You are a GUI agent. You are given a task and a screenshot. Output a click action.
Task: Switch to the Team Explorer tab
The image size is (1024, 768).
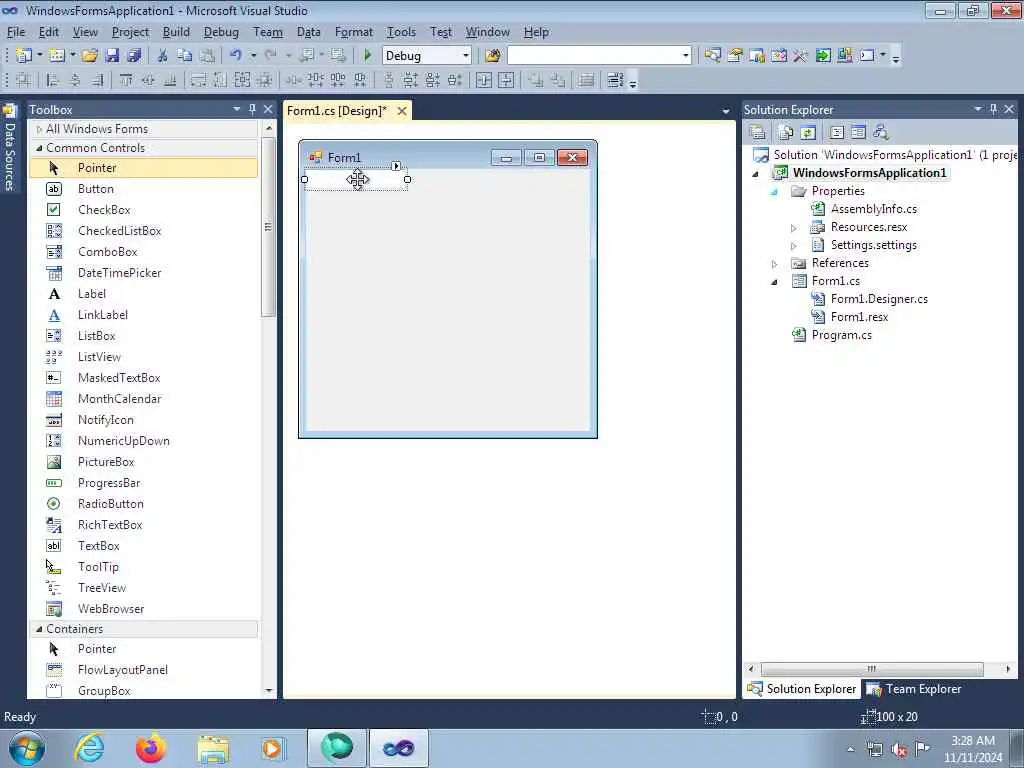pyautogui.click(x=914, y=689)
